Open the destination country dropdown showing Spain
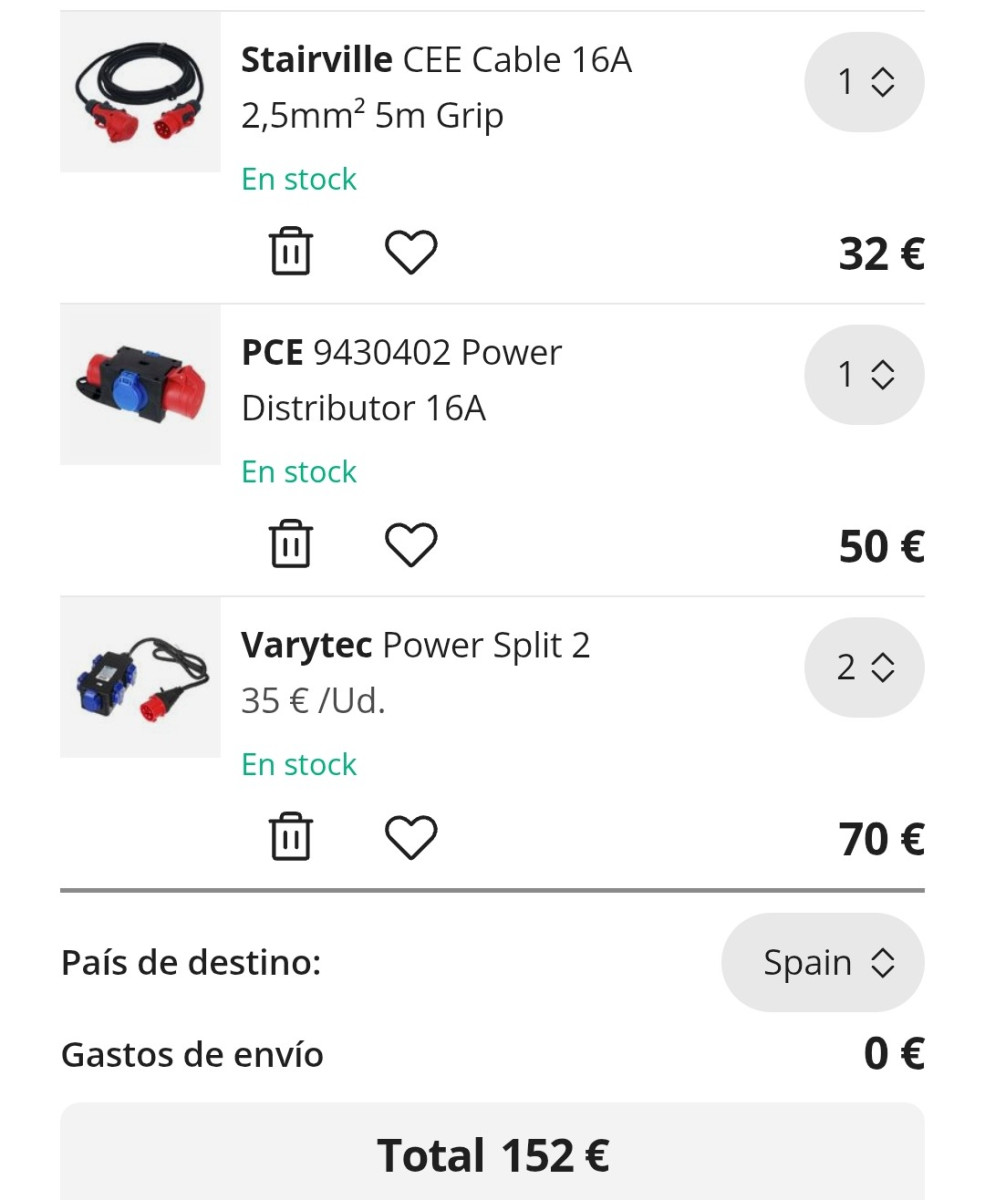 tap(822, 963)
